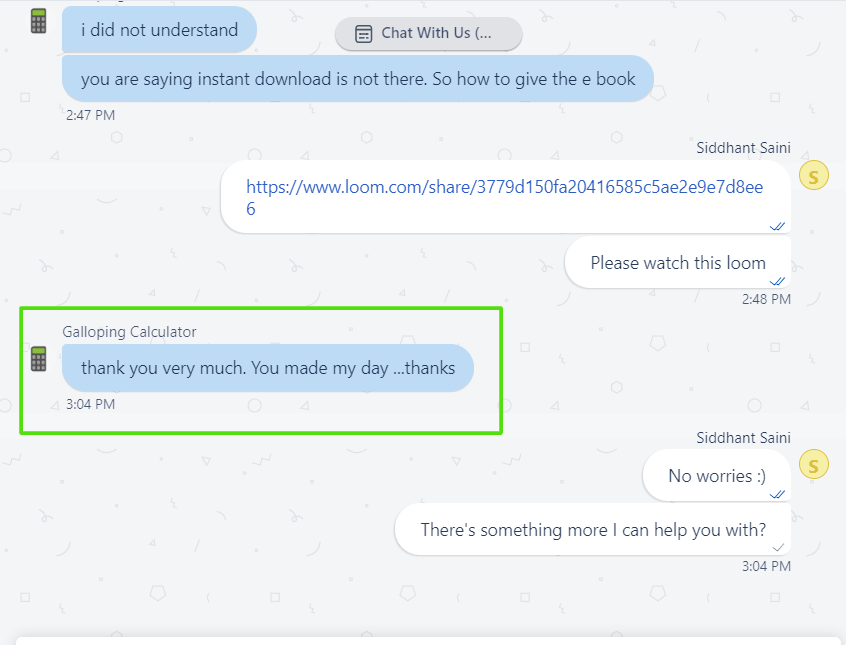Screen dimensions: 846x645
Task: Click "There's something more I can help you with?" message
Action: (x=592, y=530)
